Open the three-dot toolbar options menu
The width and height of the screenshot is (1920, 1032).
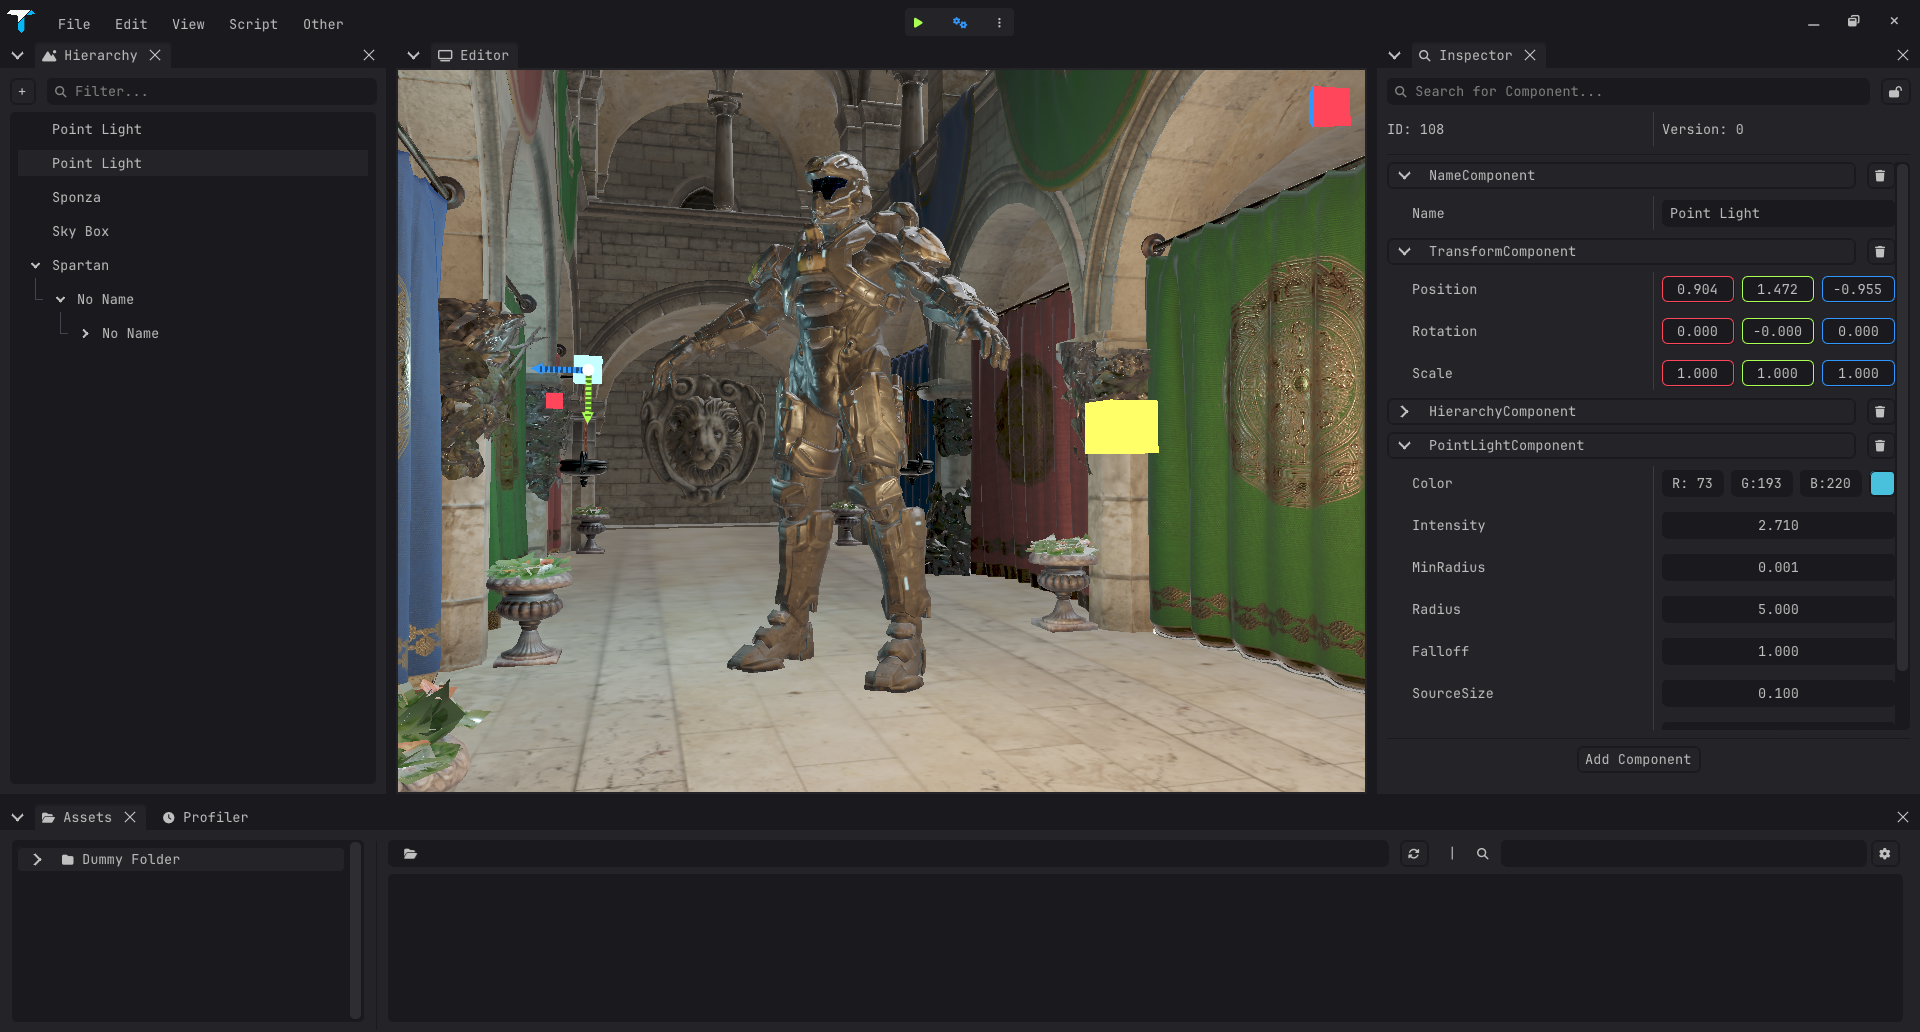point(999,23)
